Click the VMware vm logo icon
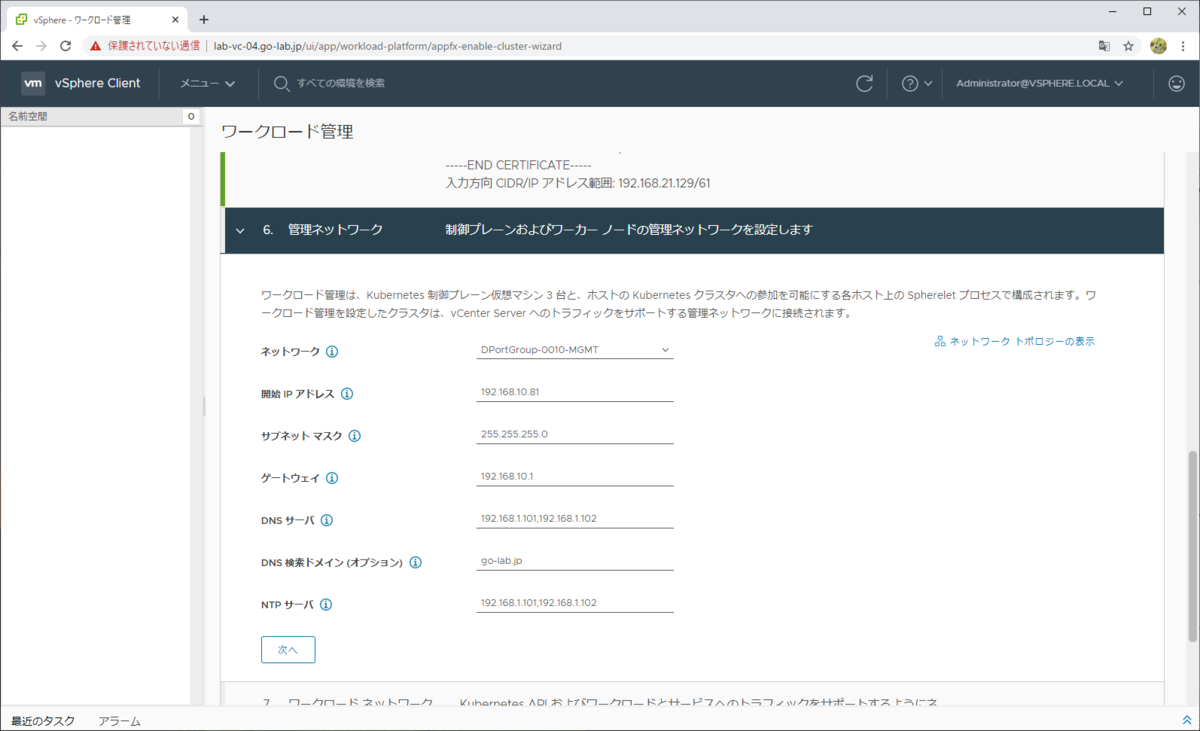Screen dimensions: 1200x731 click(33, 83)
